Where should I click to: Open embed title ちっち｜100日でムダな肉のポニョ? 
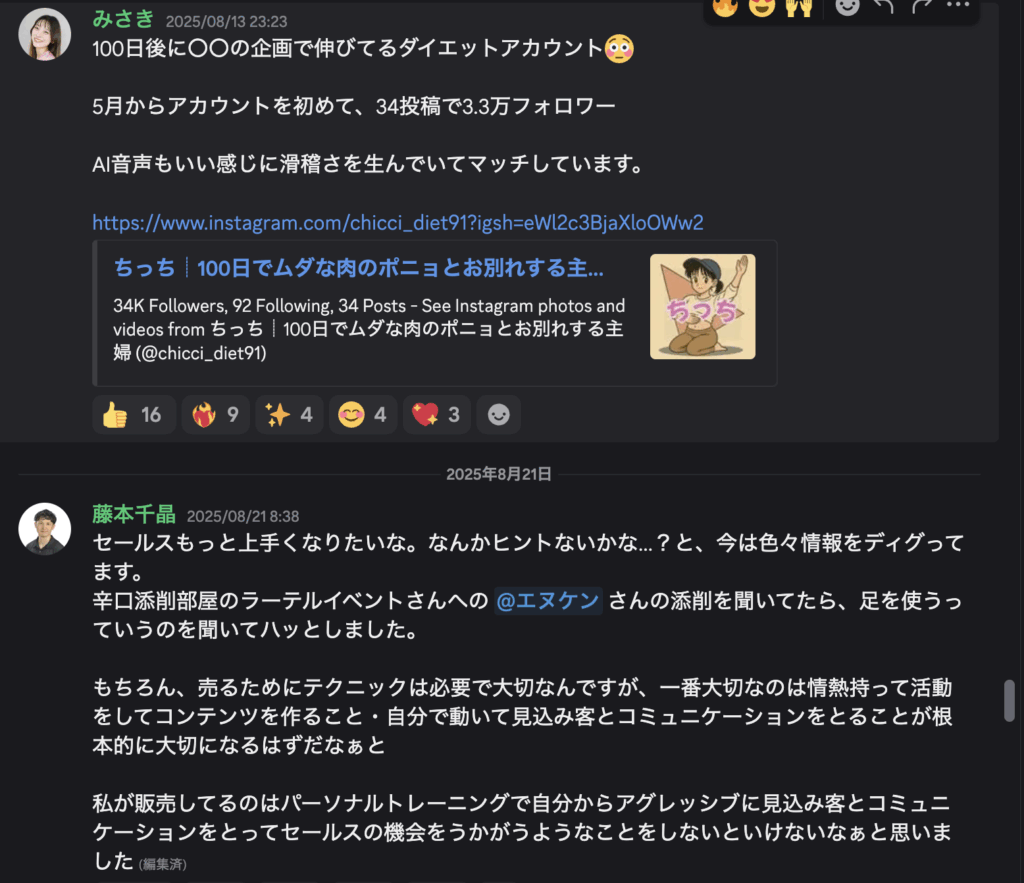tap(359, 268)
